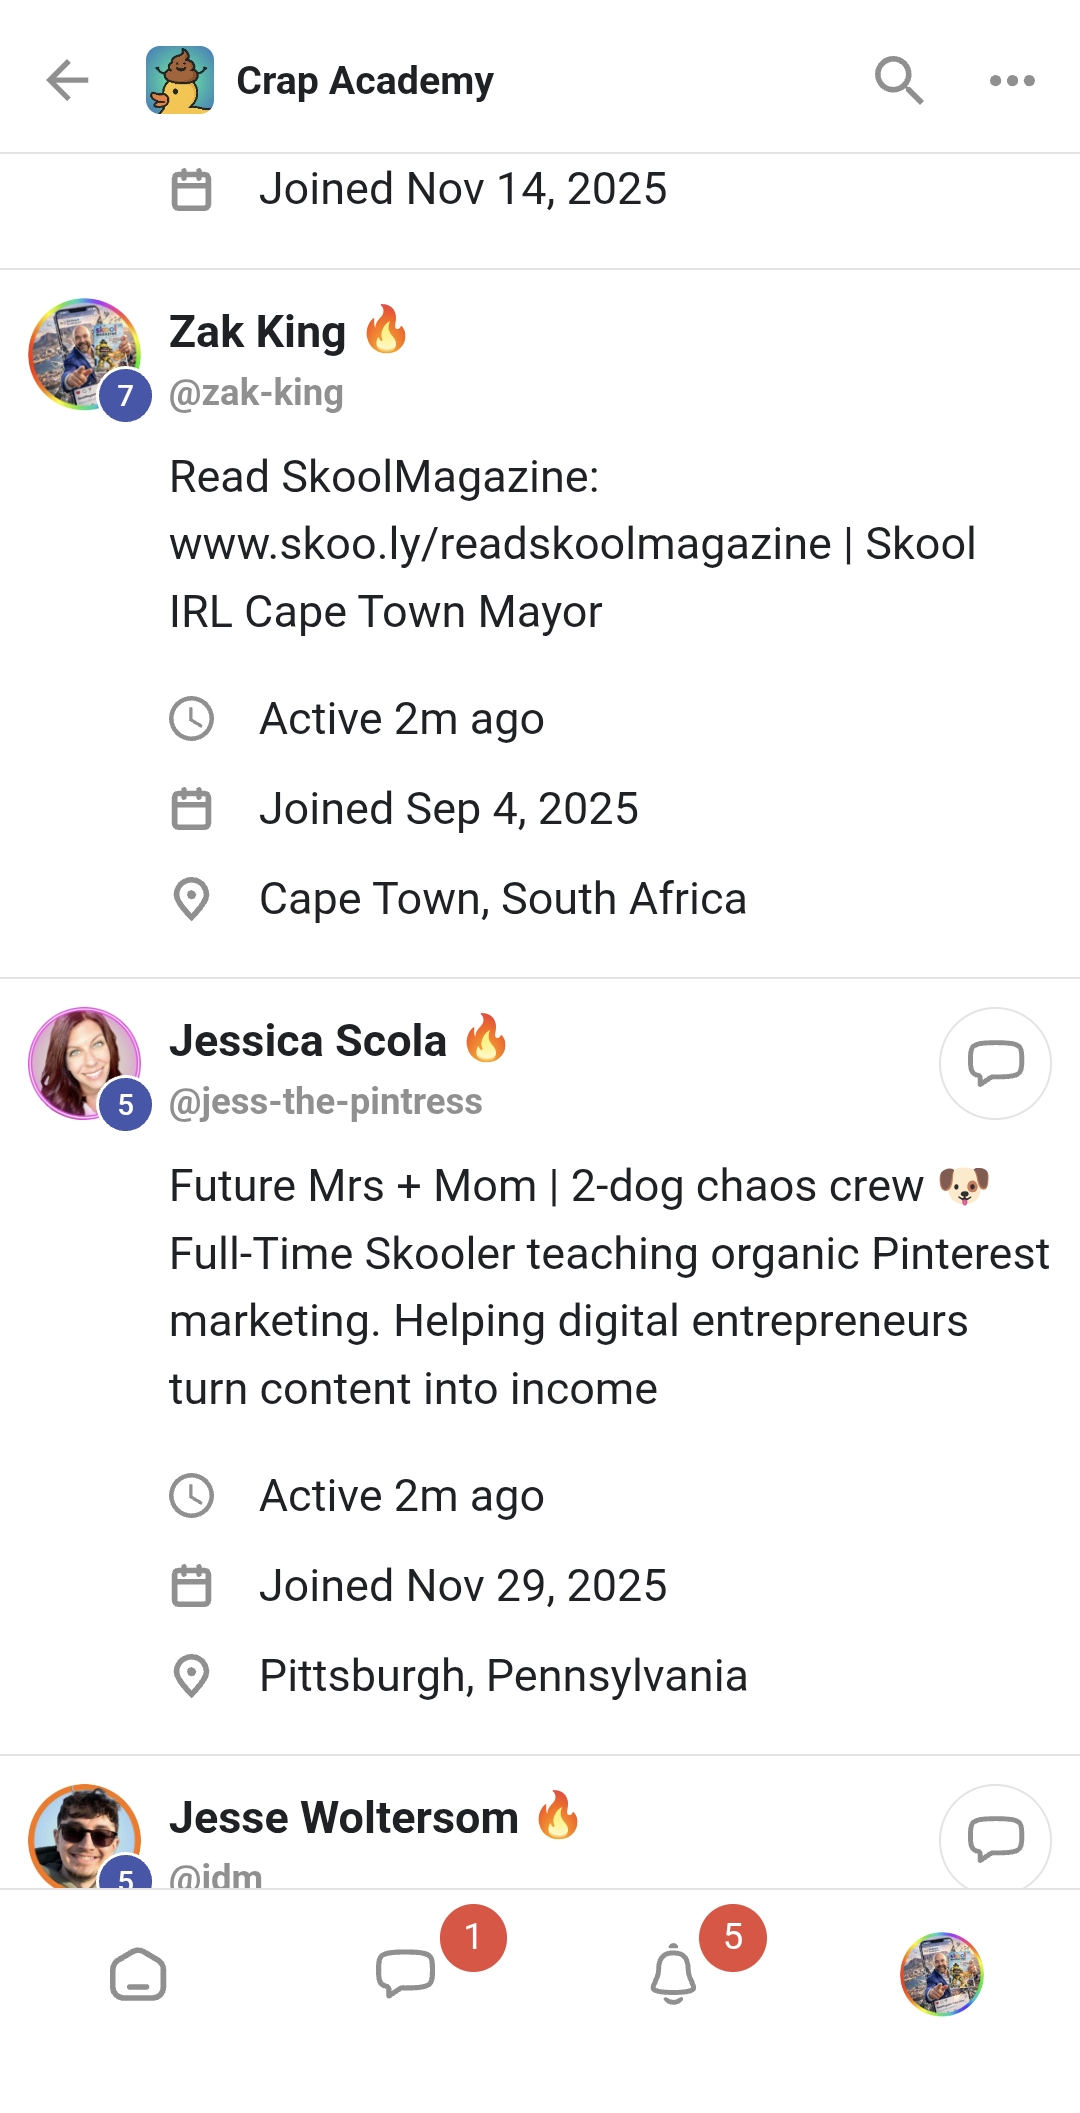Open the three-dot more options menu

tap(1012, 80)
